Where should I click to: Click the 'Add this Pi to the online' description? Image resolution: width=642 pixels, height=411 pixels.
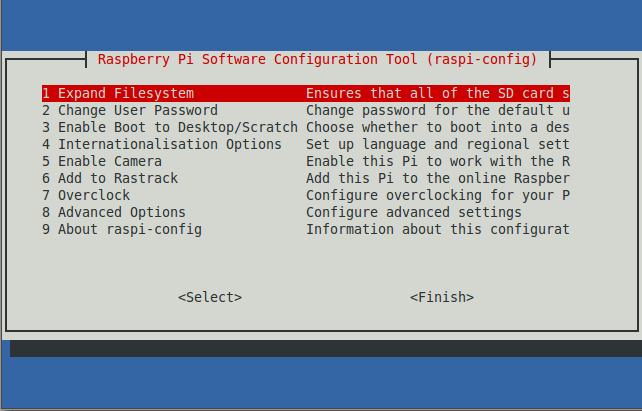pyautogui.click(x=437, y=178)
